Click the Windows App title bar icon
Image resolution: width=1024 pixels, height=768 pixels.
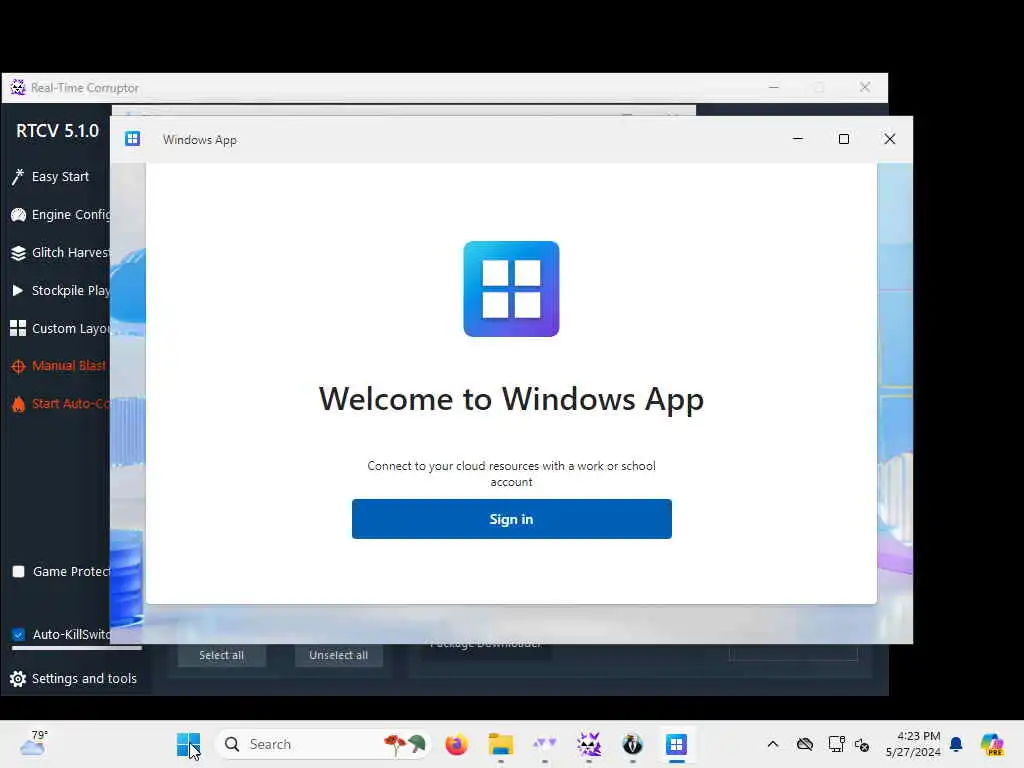tap(133, 138)
